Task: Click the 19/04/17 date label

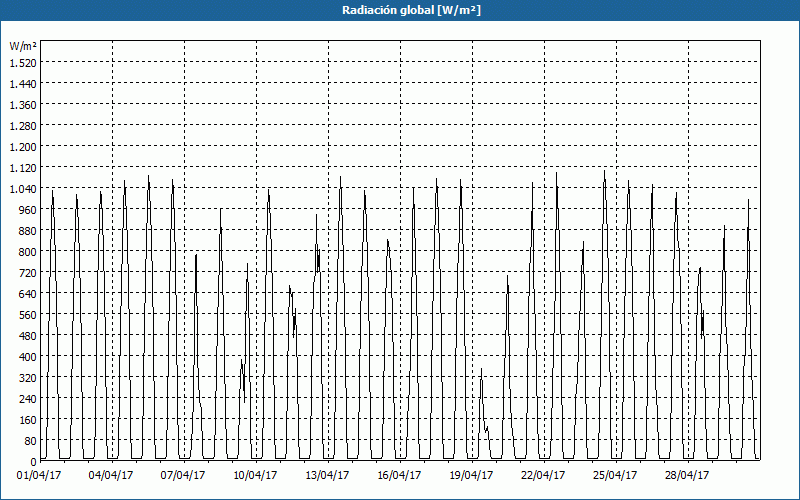Action: pyautogui.click(x=471, y=476)
